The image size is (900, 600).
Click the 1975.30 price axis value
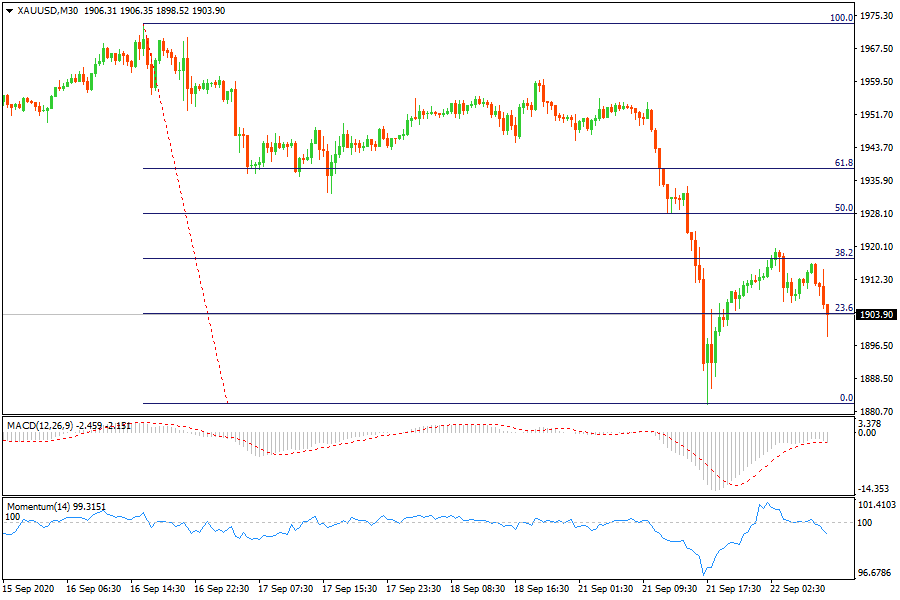pyautogui.click(x=876, y=16)
